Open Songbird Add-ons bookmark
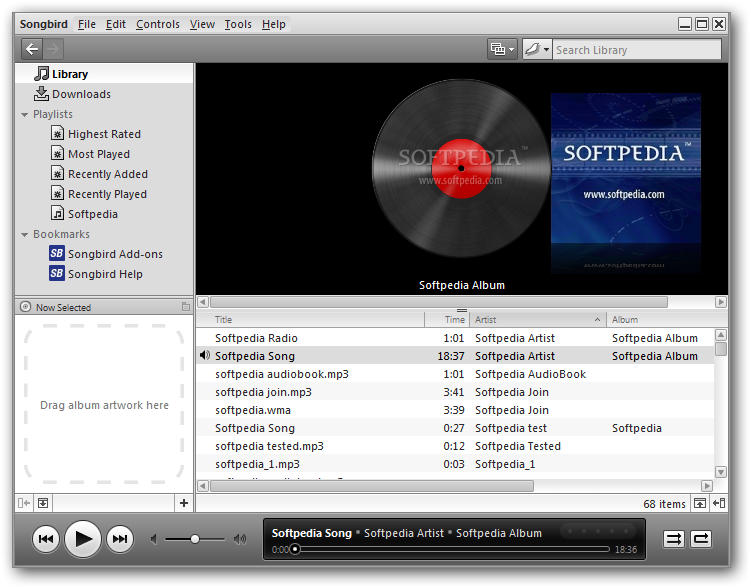751x588 pixels. click(x=115, y=254)
